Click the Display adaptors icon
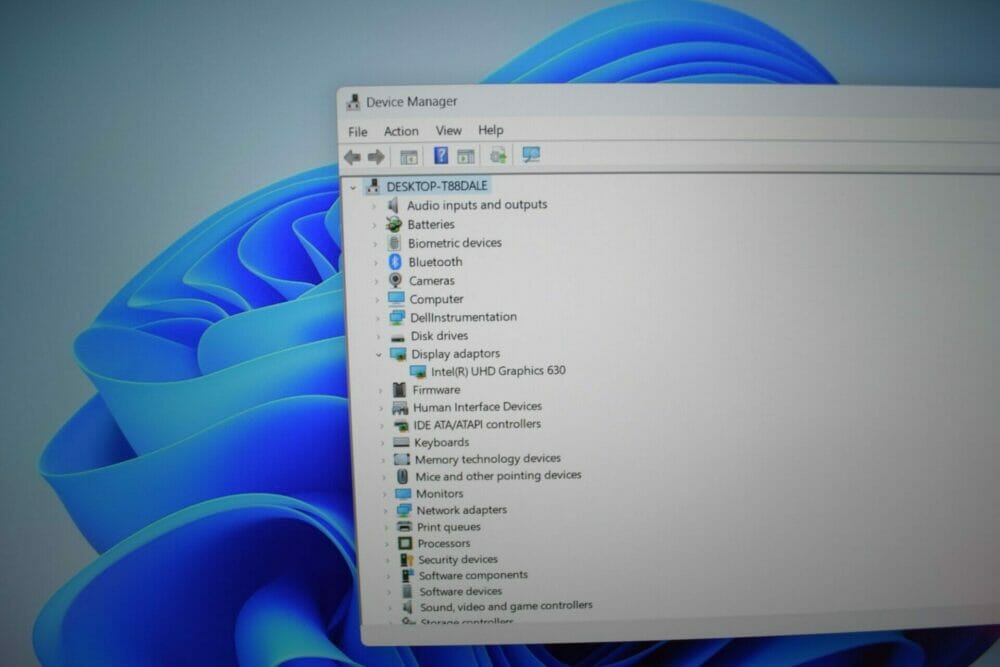Screen dimensions: 1000x667 [x=398, y=354]
